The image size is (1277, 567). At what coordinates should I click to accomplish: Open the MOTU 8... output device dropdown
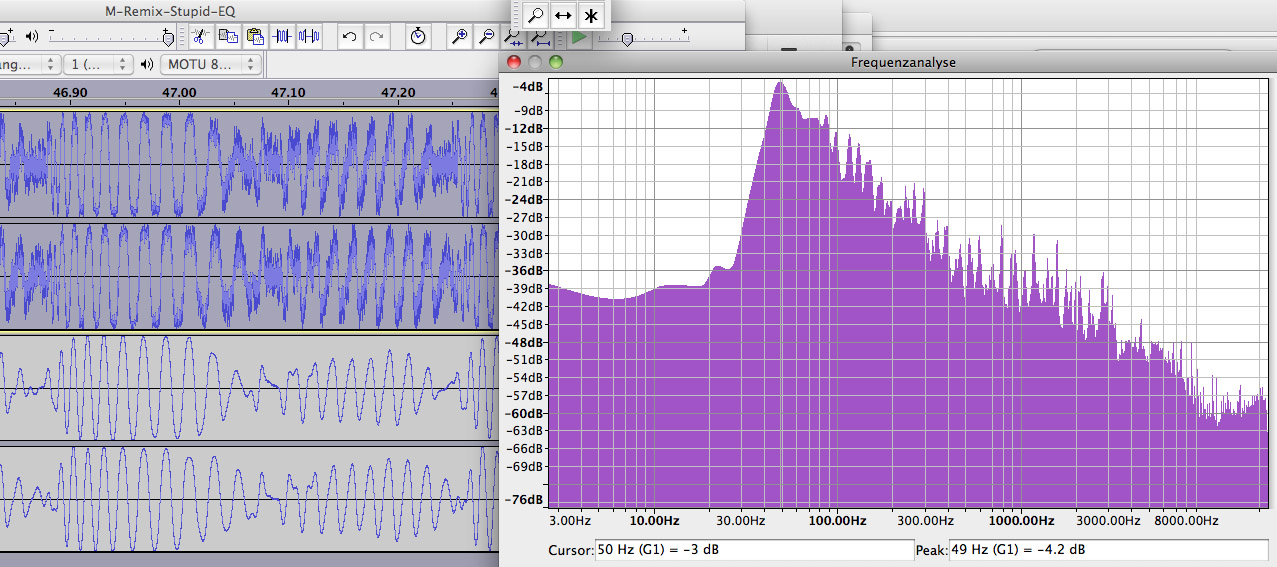click(x=210, y=64)
